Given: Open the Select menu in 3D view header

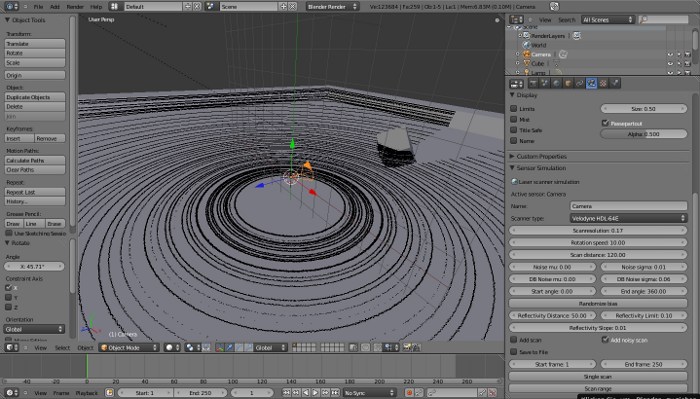Looking at the screenshot, I should [x=62, y=348].
